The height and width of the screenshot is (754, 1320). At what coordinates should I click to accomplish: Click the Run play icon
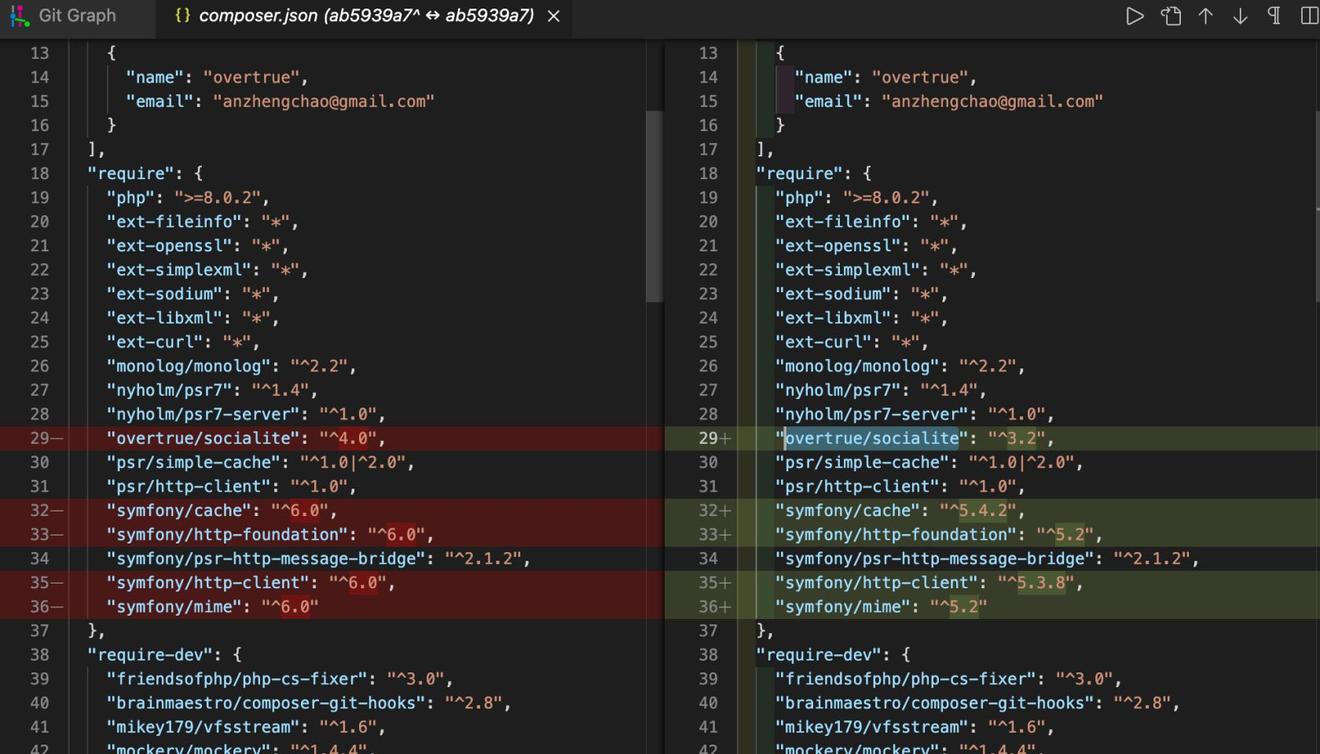point(1134,16)
